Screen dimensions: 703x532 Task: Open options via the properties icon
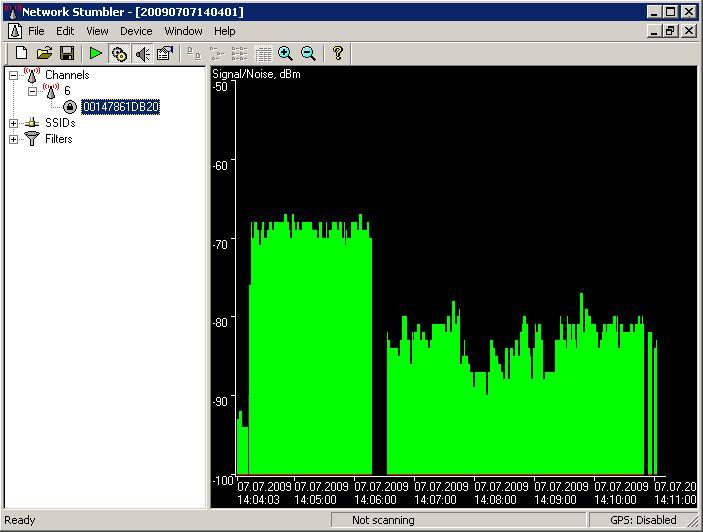point(165,53)
